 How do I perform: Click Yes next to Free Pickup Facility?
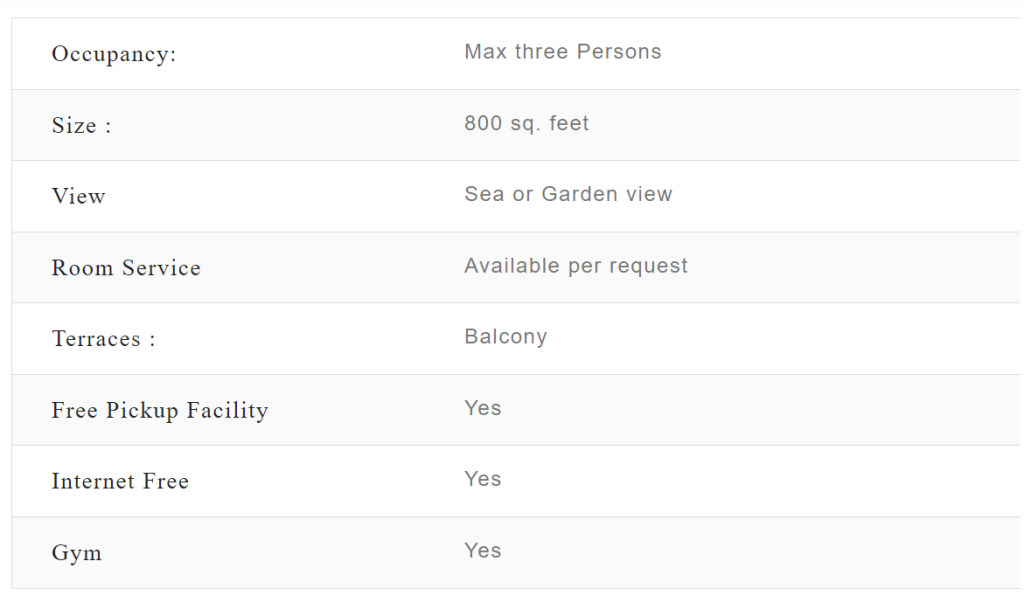coord(483,408)
